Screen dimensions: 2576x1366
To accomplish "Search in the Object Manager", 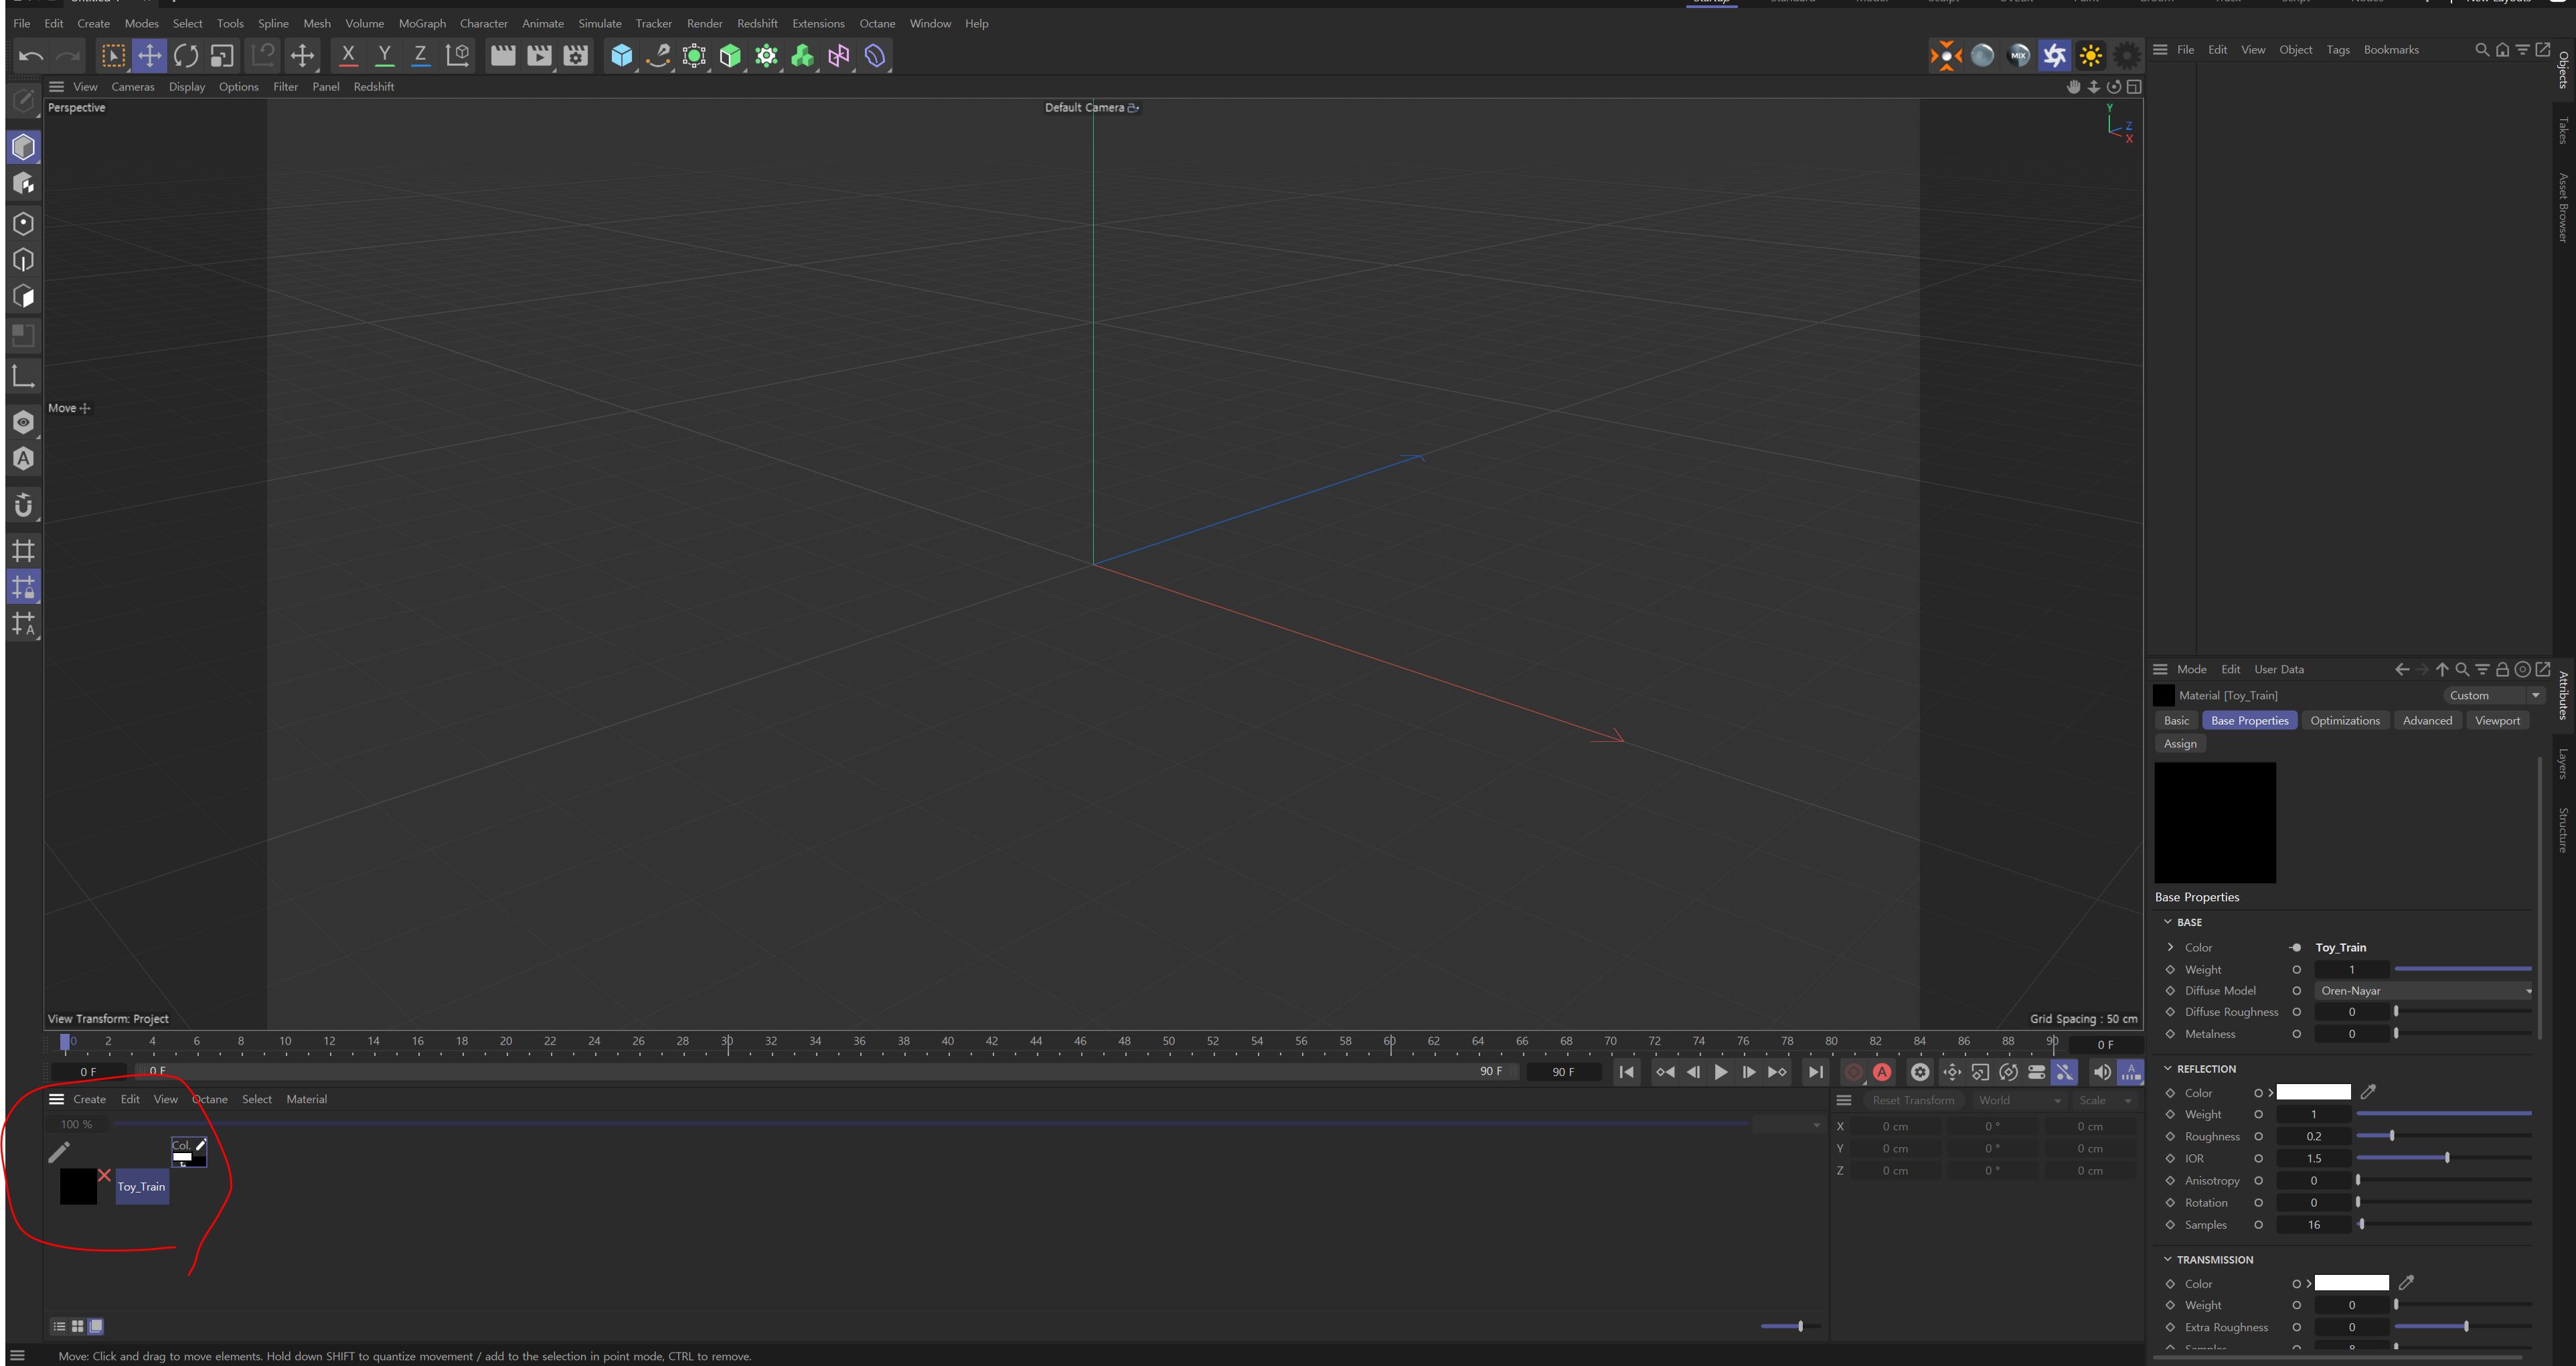I will (x=2481, y=50).
